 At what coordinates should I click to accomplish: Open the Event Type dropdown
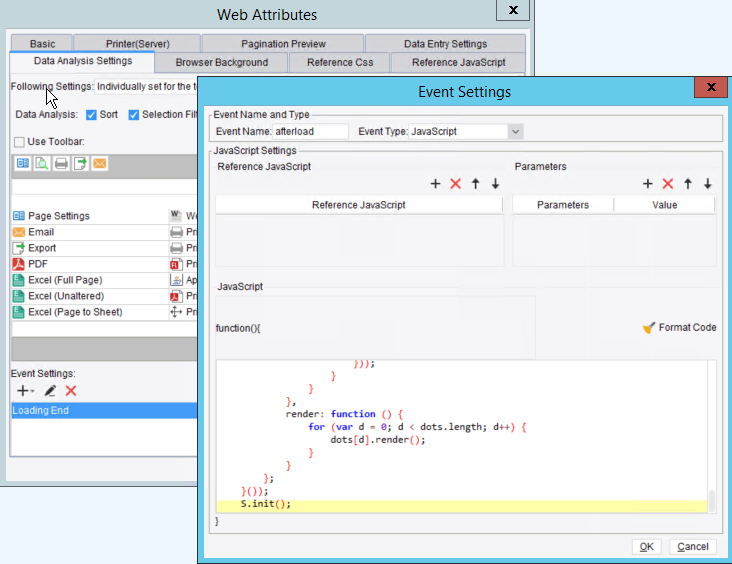pos(515,132)
